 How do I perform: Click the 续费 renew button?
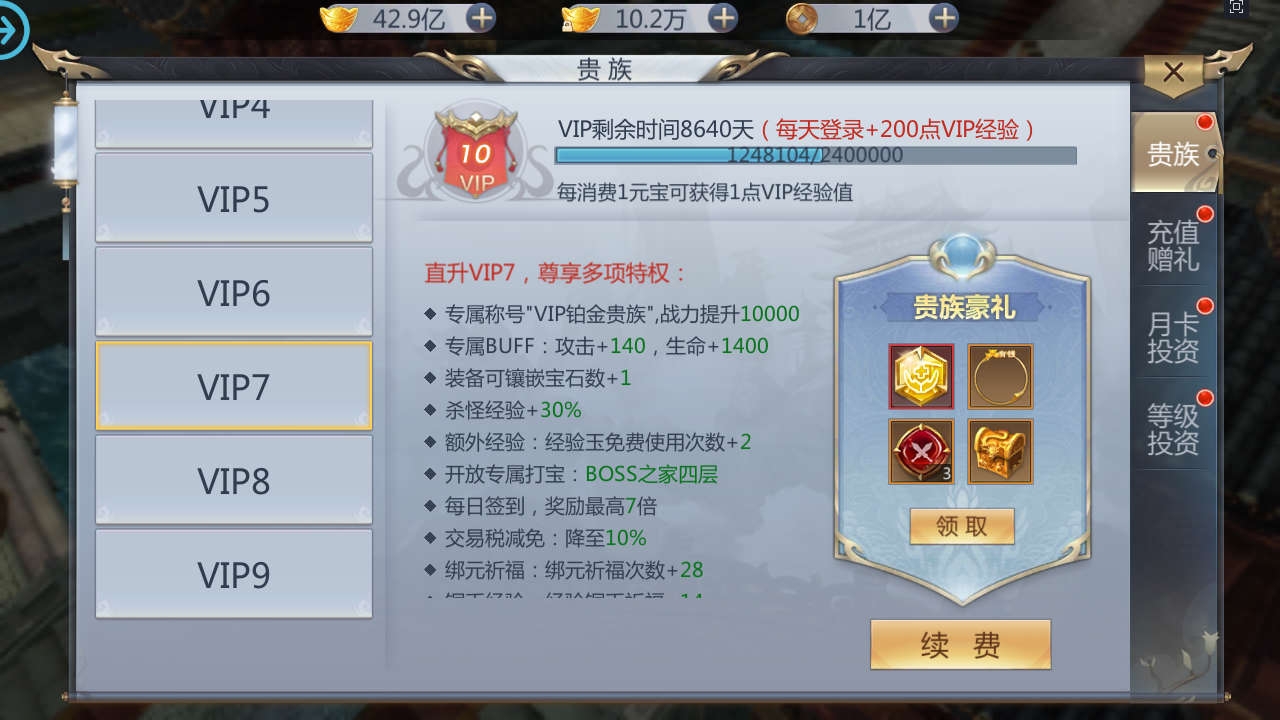(x=961, y=645)
